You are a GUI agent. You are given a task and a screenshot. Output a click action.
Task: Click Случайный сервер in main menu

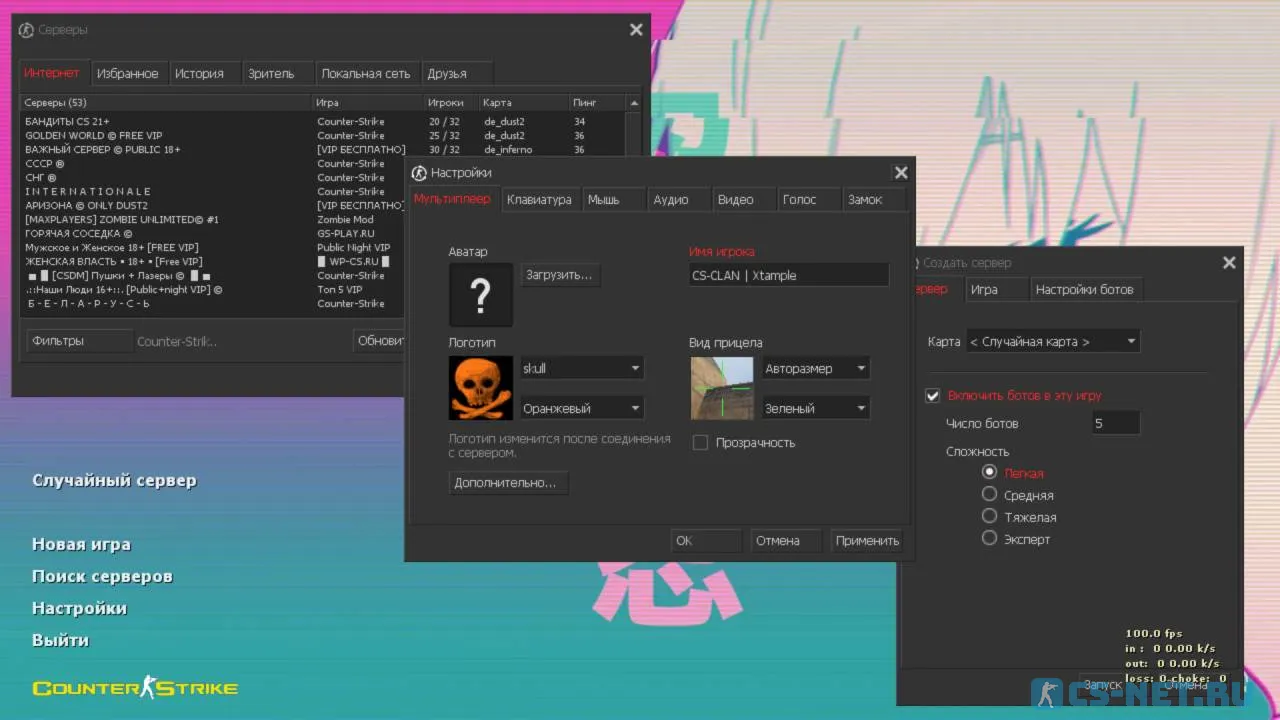coord(115,480)
